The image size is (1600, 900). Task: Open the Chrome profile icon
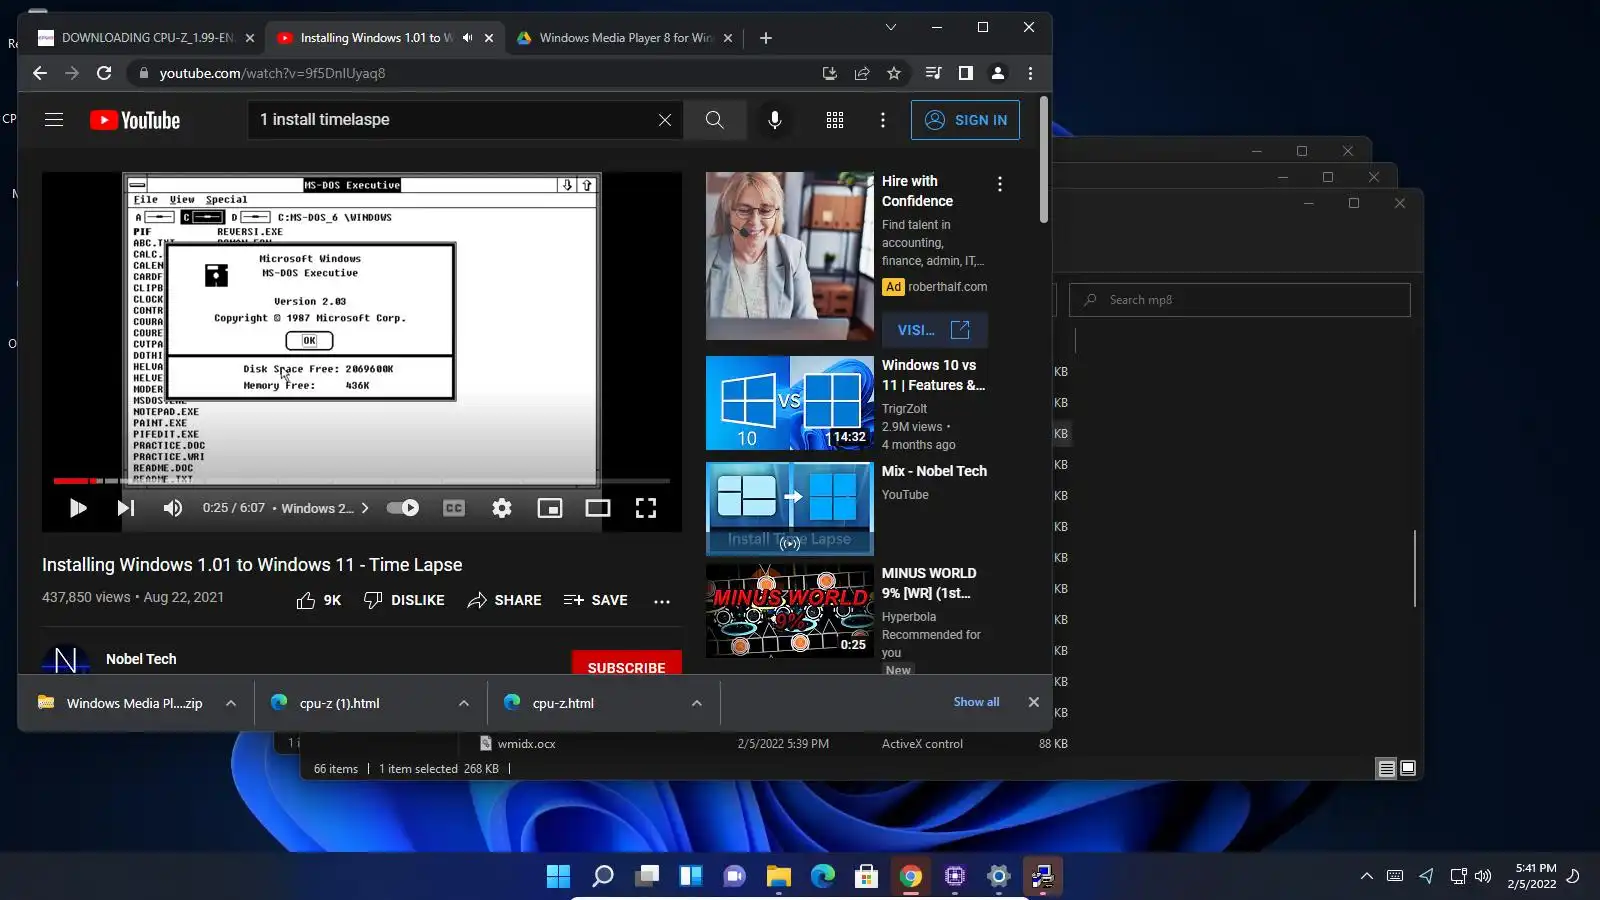998,73
